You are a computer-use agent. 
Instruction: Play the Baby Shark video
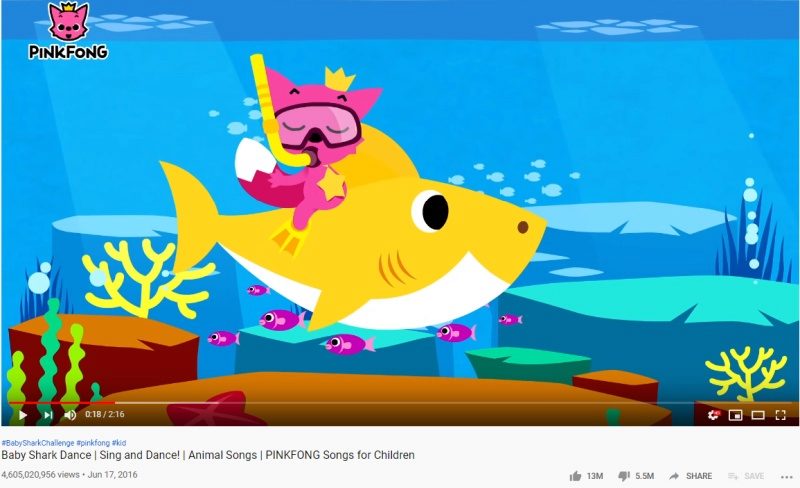[x=22, y=415]
